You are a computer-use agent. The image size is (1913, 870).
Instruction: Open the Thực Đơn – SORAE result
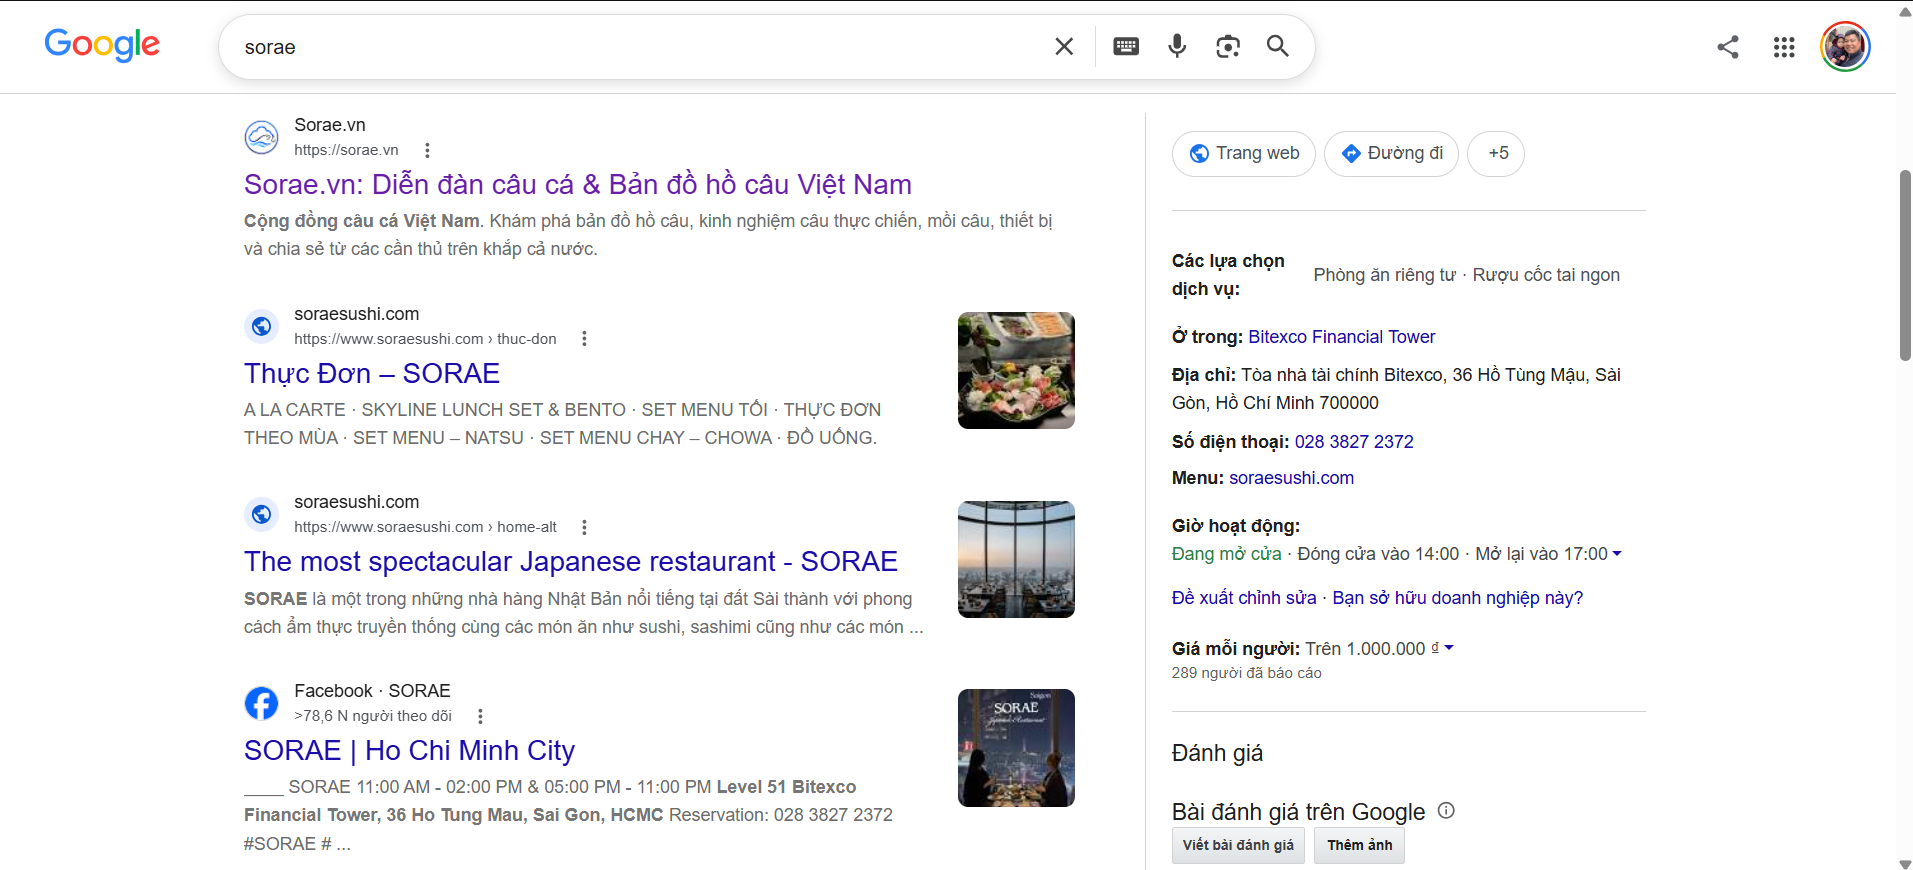click(372, 373)
